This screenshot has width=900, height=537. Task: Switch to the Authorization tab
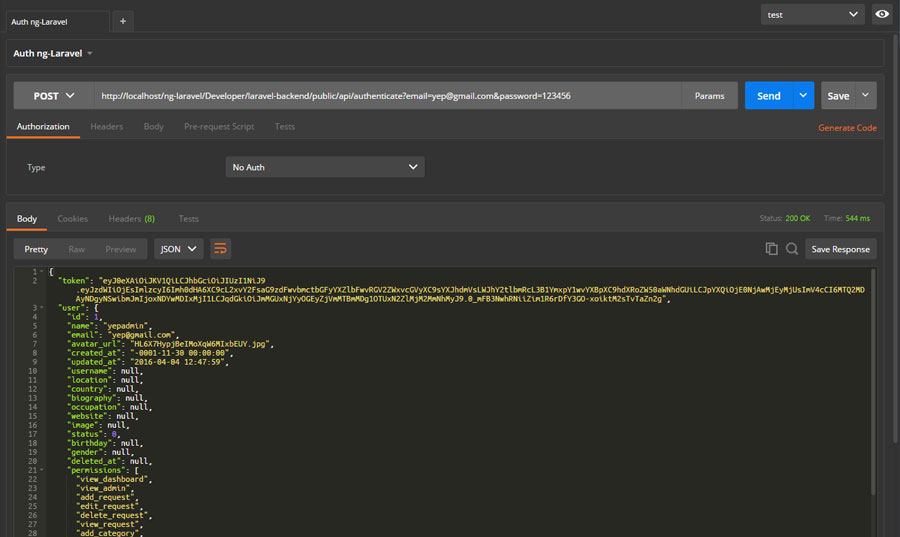pyautogui.click(x=43, y=126)
